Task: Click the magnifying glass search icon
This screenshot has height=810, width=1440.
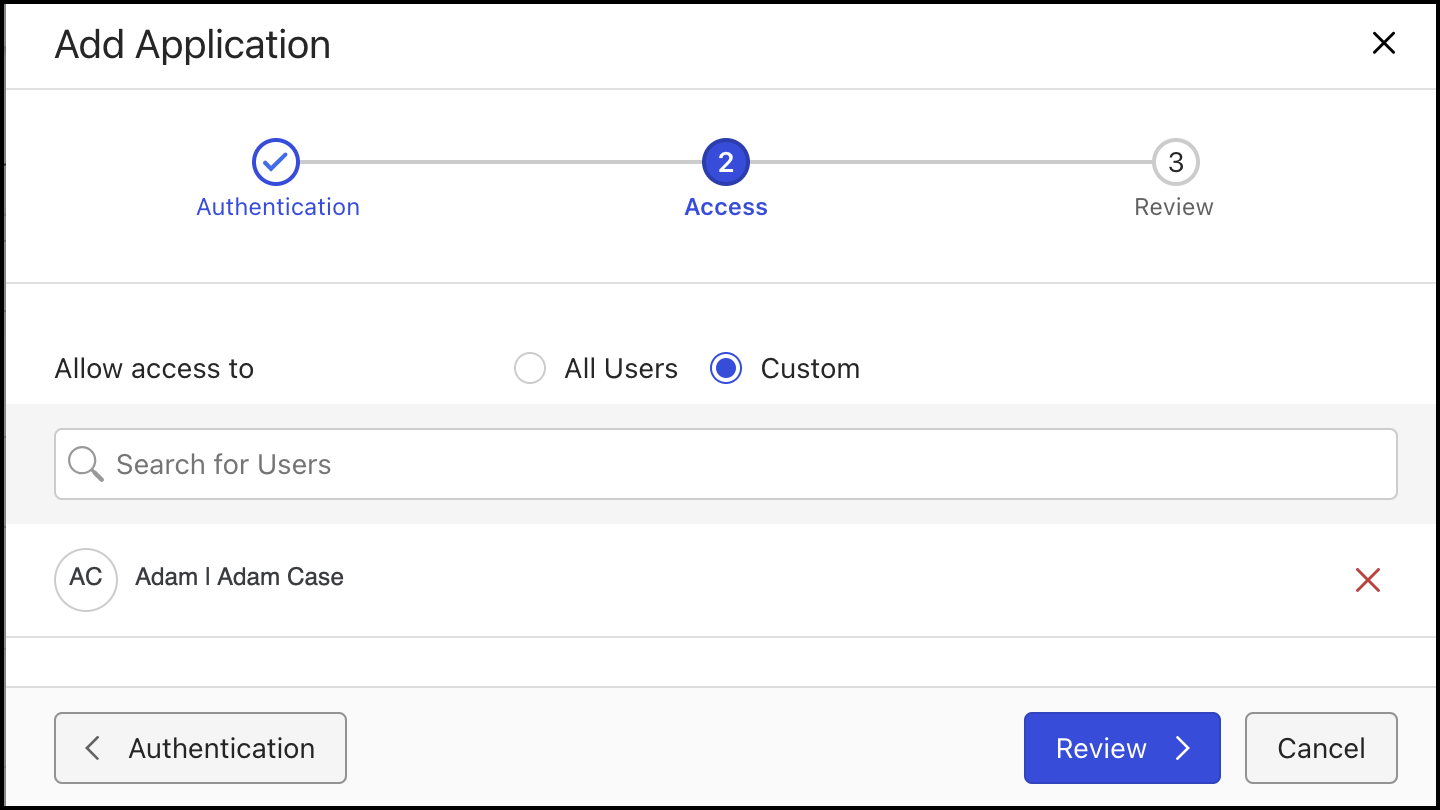Action: (x=85, y=463)
